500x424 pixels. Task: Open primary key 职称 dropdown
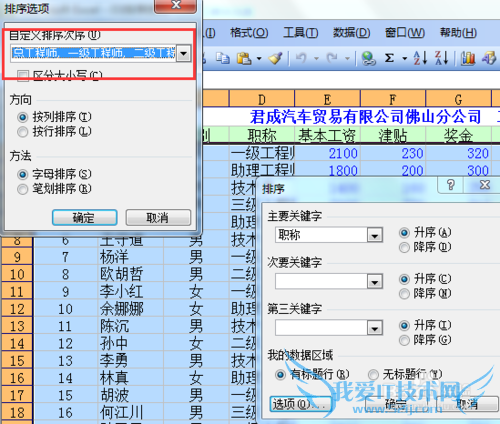click(375, 235)
